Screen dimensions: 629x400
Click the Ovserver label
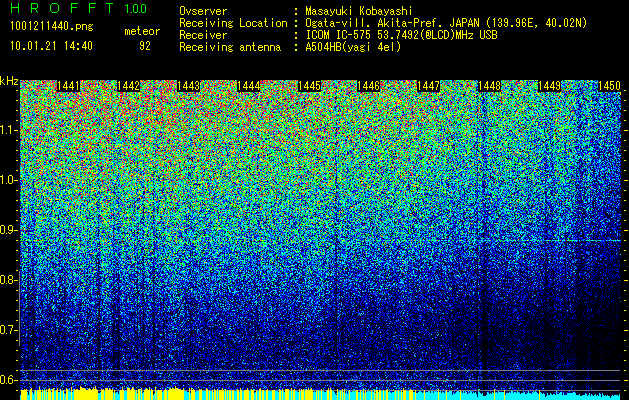[x=203, y=11]
